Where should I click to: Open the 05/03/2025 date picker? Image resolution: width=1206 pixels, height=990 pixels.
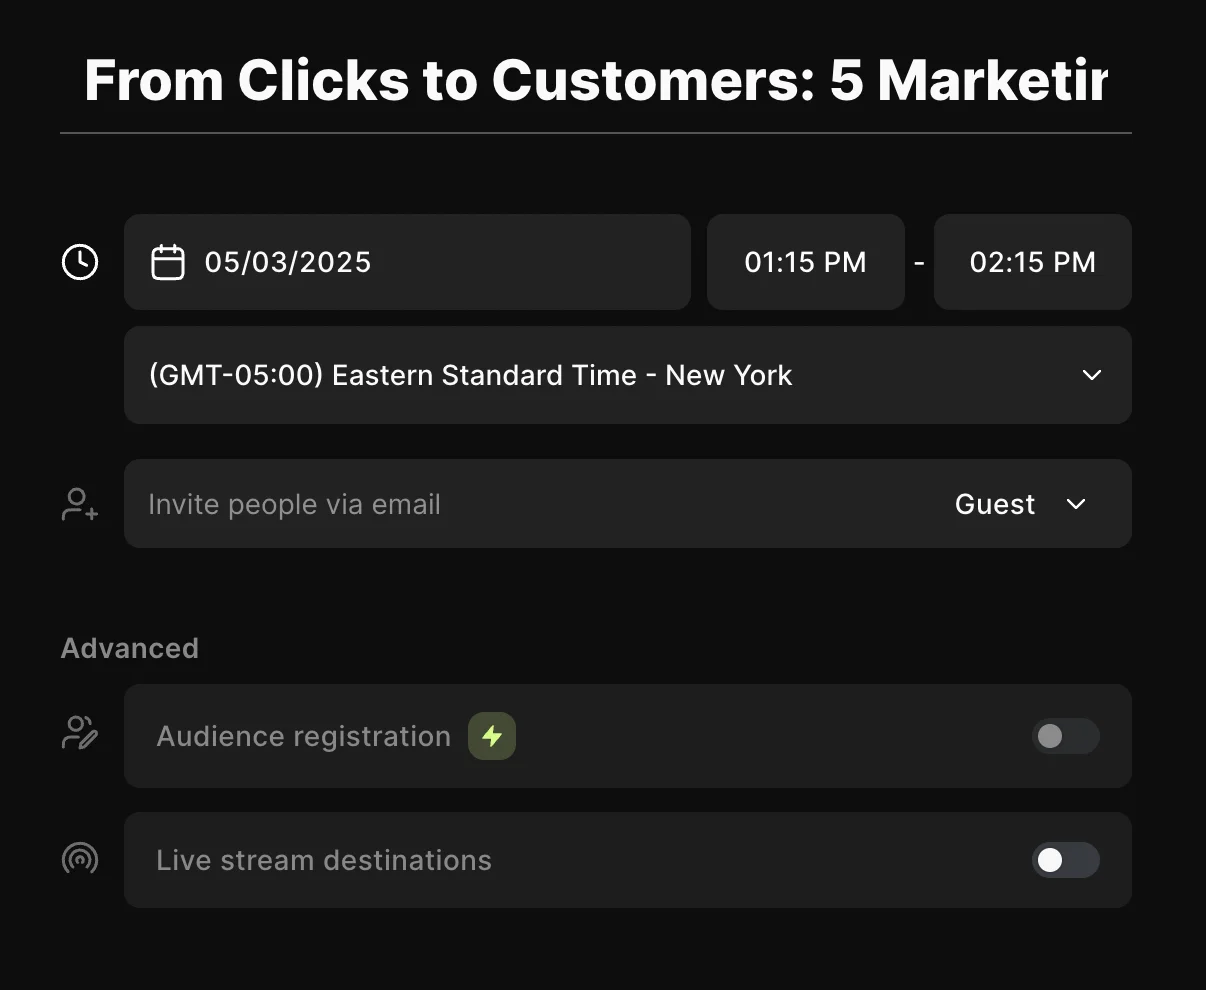tap(407, 262)
